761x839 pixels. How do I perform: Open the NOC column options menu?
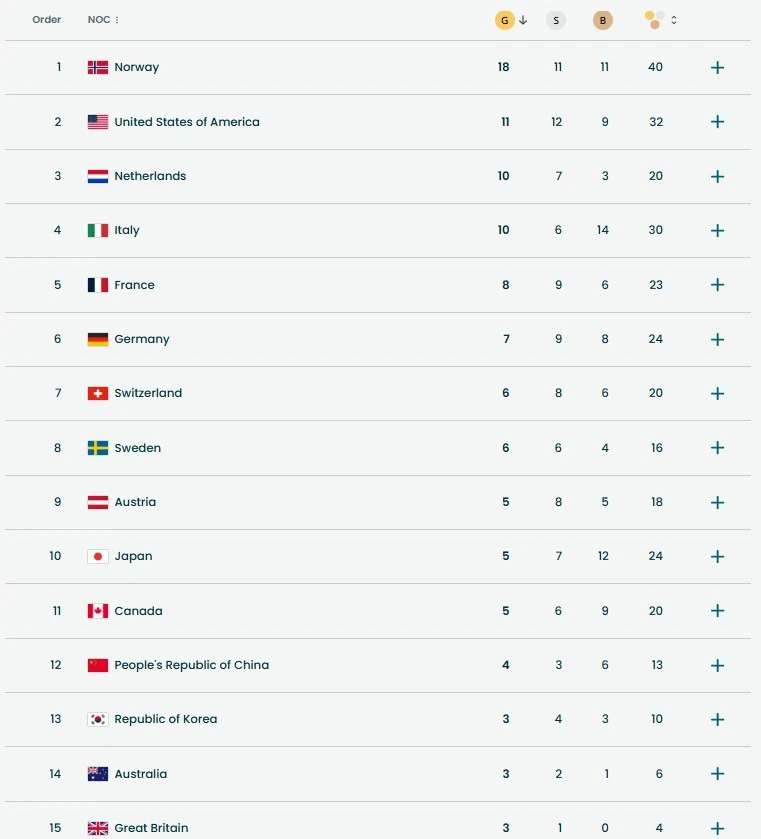[x=117, y=20]
